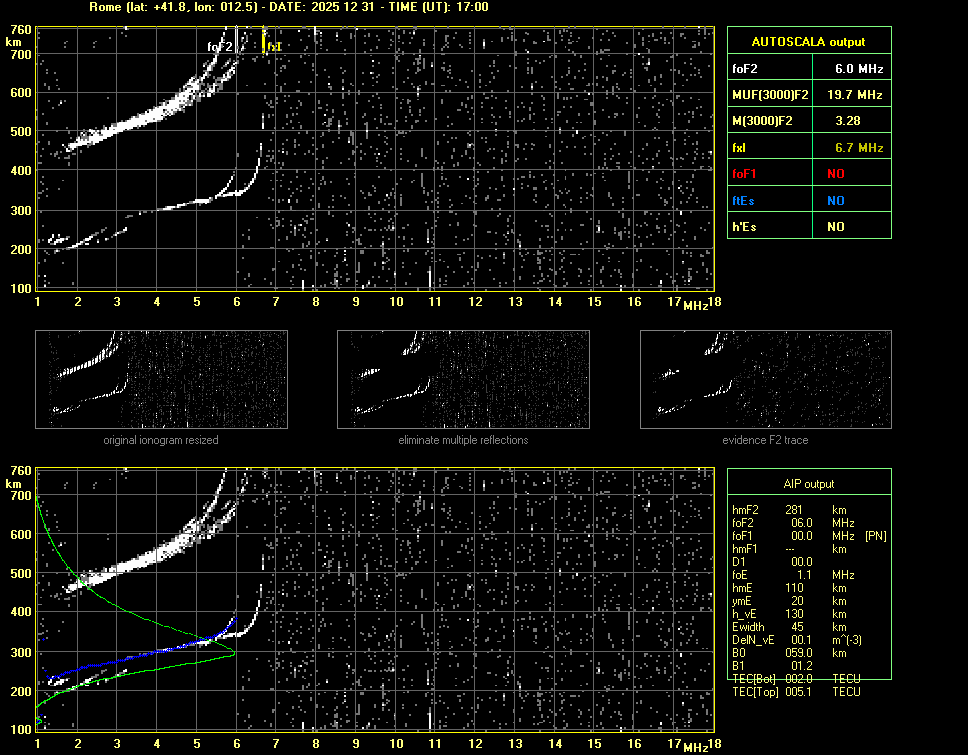The height and width of the screenshot is (755, 968).
Task: Open the "eliminate multiple reflections" thumbnail
Action: pos(463,379)
